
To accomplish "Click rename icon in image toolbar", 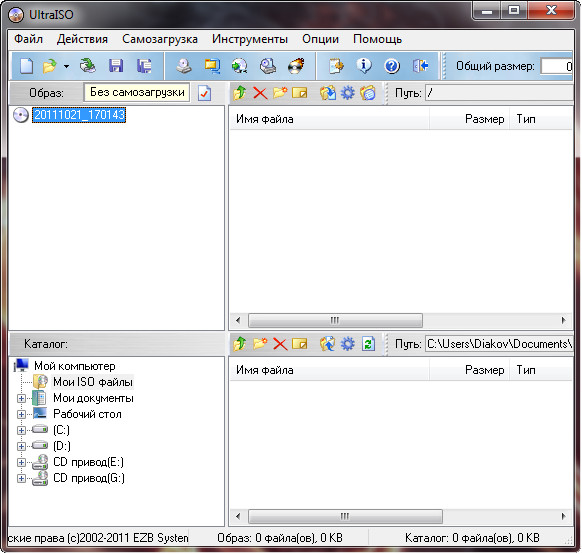I will [x=300, y=93].
